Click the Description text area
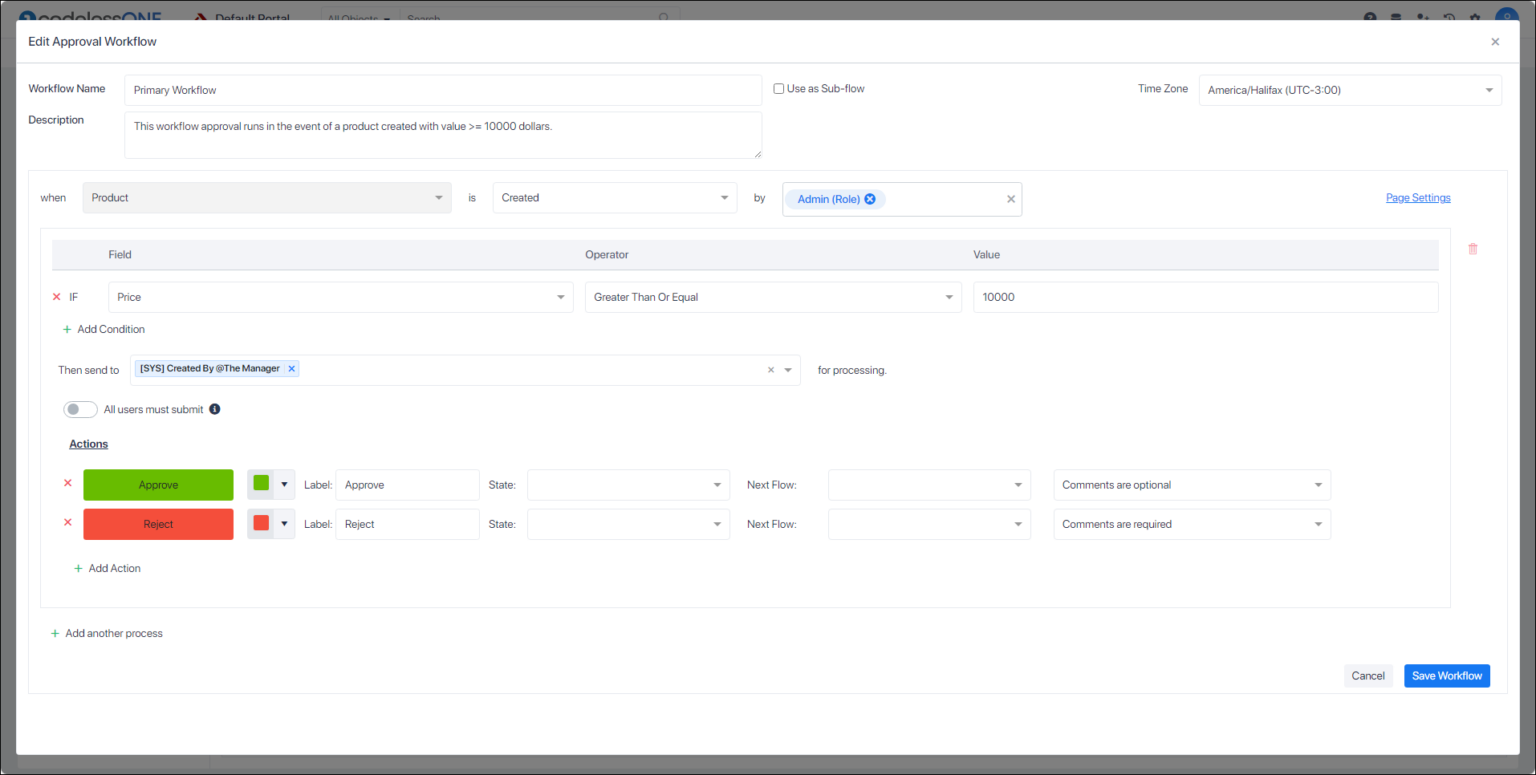Screen dimensions: 1536x775 (x=443, y=135)
